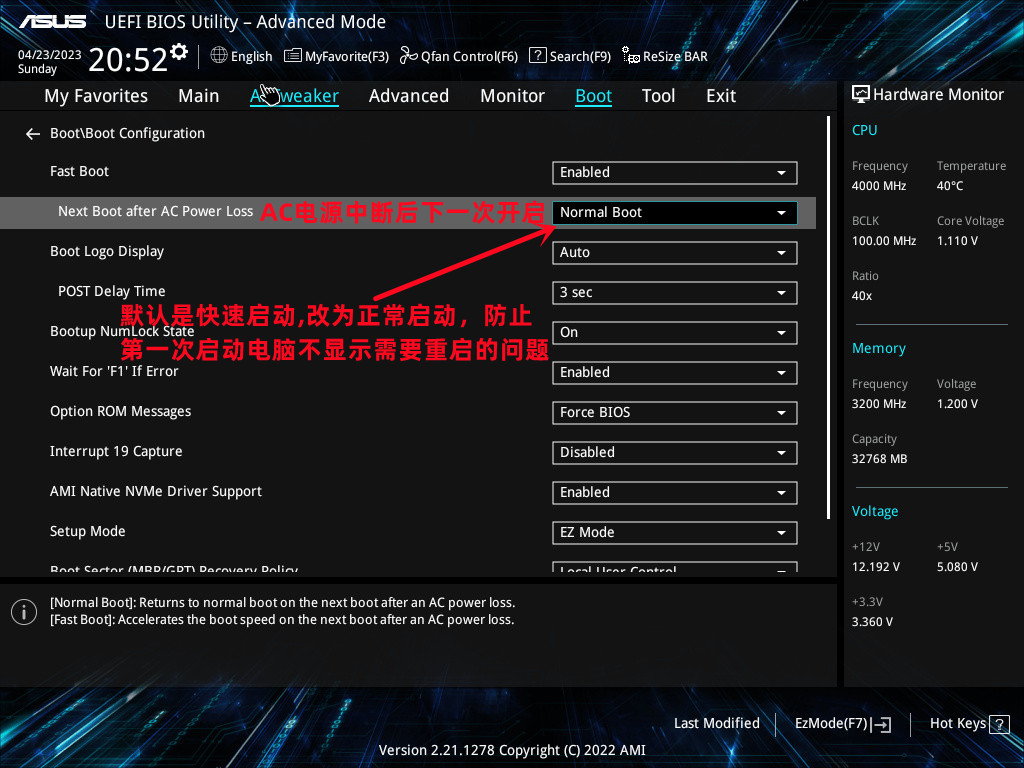Click the globe language icon
This screenshot has width=1024, height=768.
point(219,56)
